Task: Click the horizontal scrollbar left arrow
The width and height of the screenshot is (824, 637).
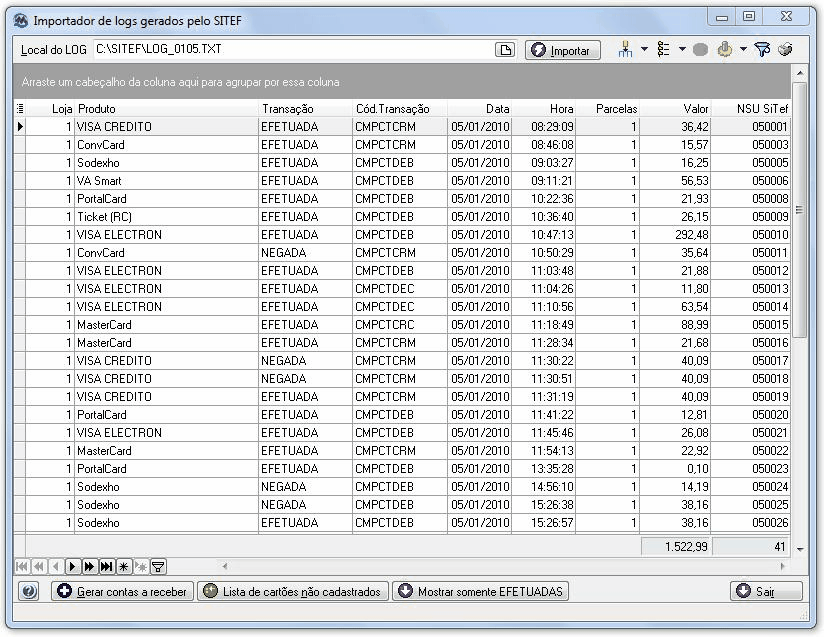Action: (x=224, y=566)
